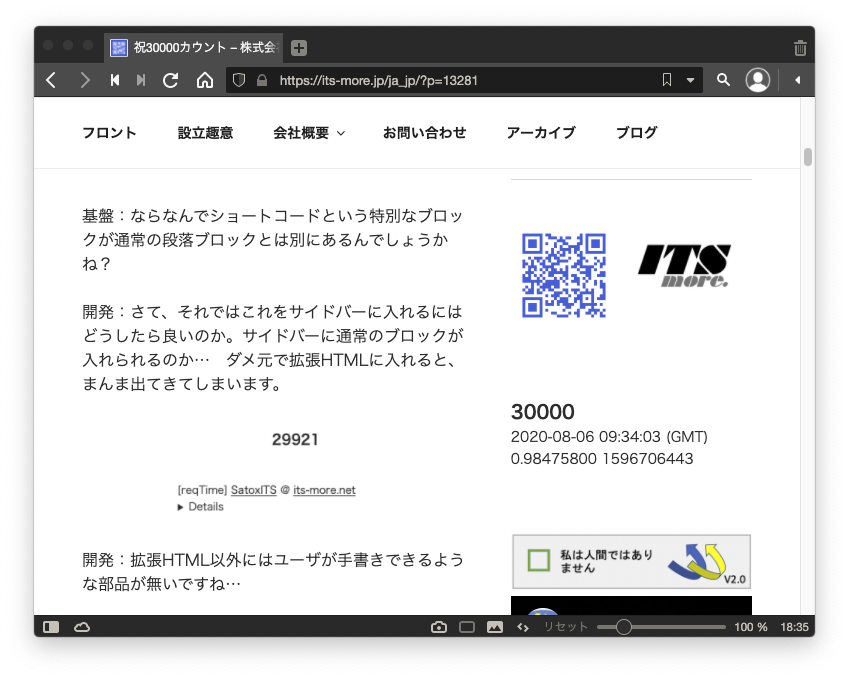Open the address bar dropdown arrow

point(690,80)
